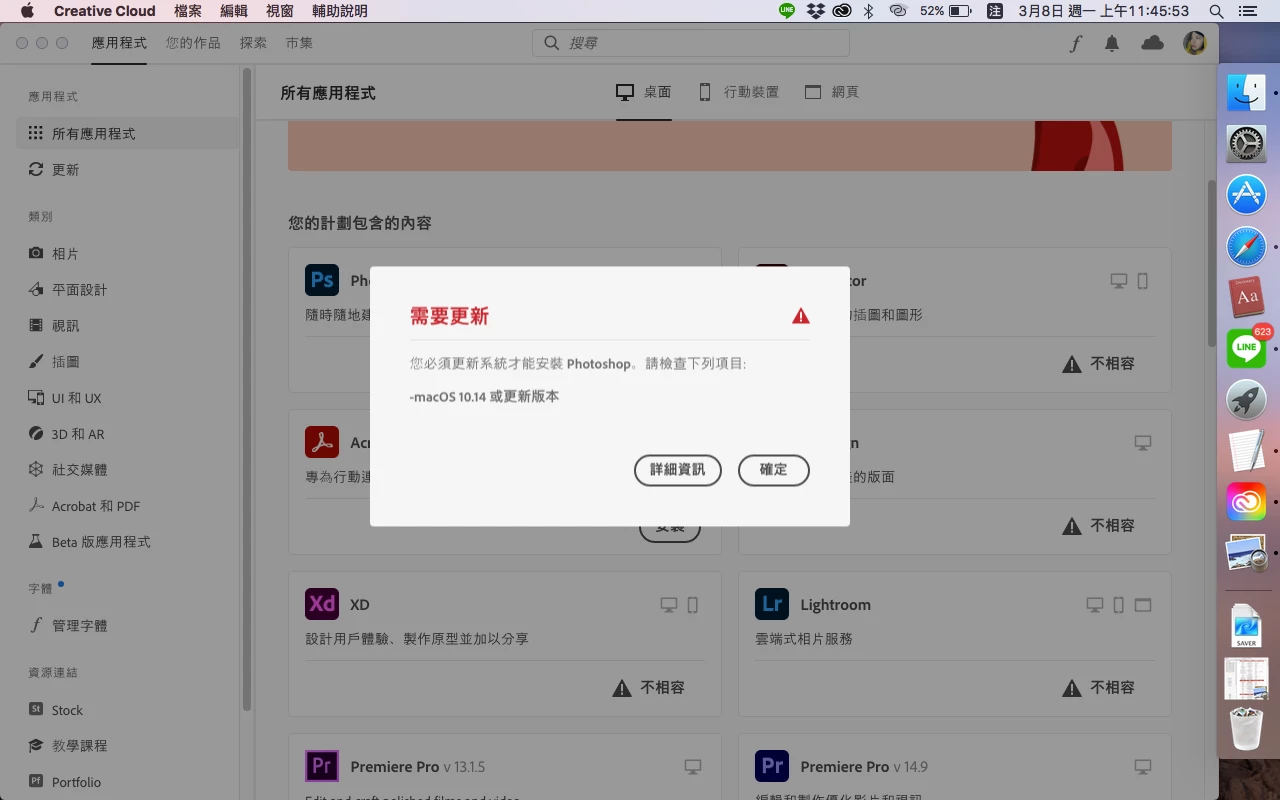Click the Lightroom card desktop platform icon
The width and height of the screenshot is (1280, 800).
[1095, 605]
